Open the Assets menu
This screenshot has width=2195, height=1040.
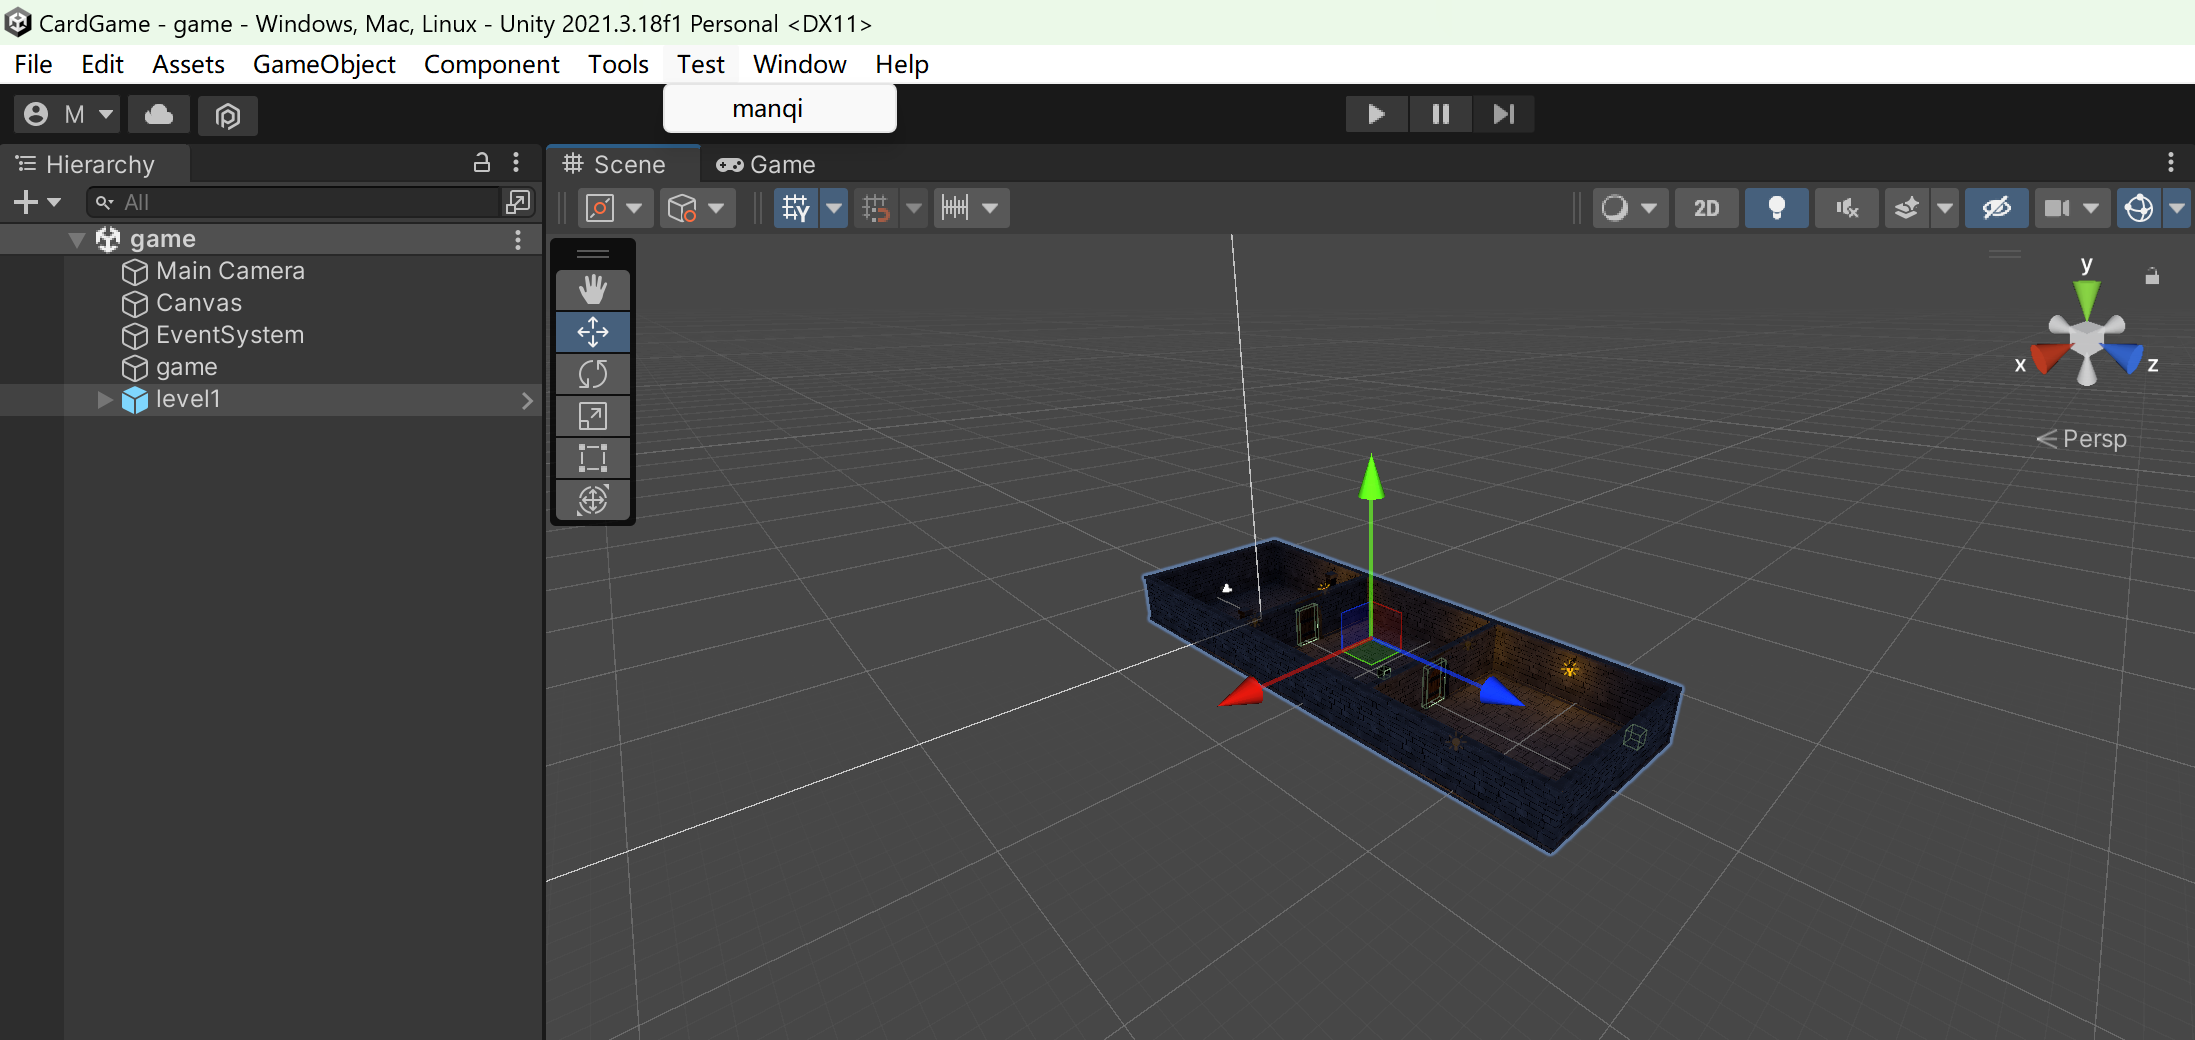pos(188,64)
